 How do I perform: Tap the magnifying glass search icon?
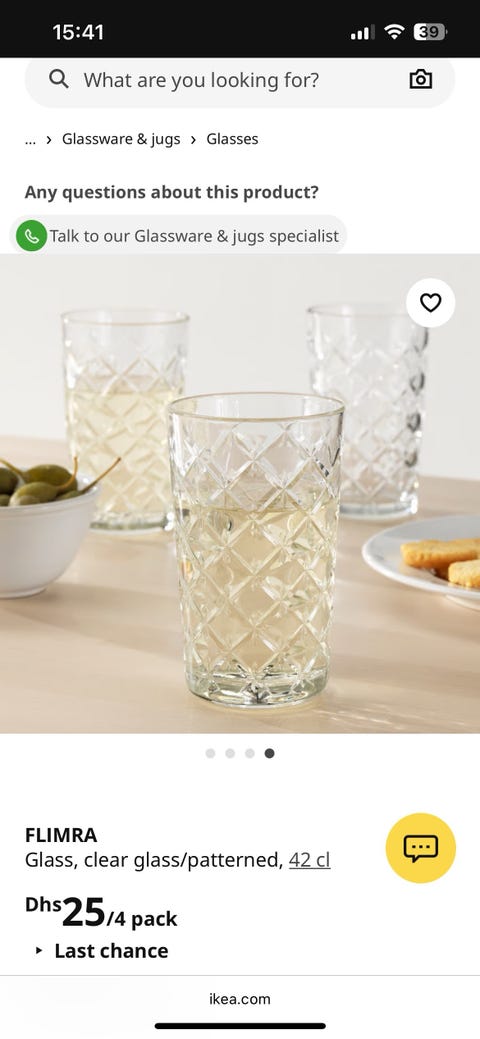click(x=58, y=80)
